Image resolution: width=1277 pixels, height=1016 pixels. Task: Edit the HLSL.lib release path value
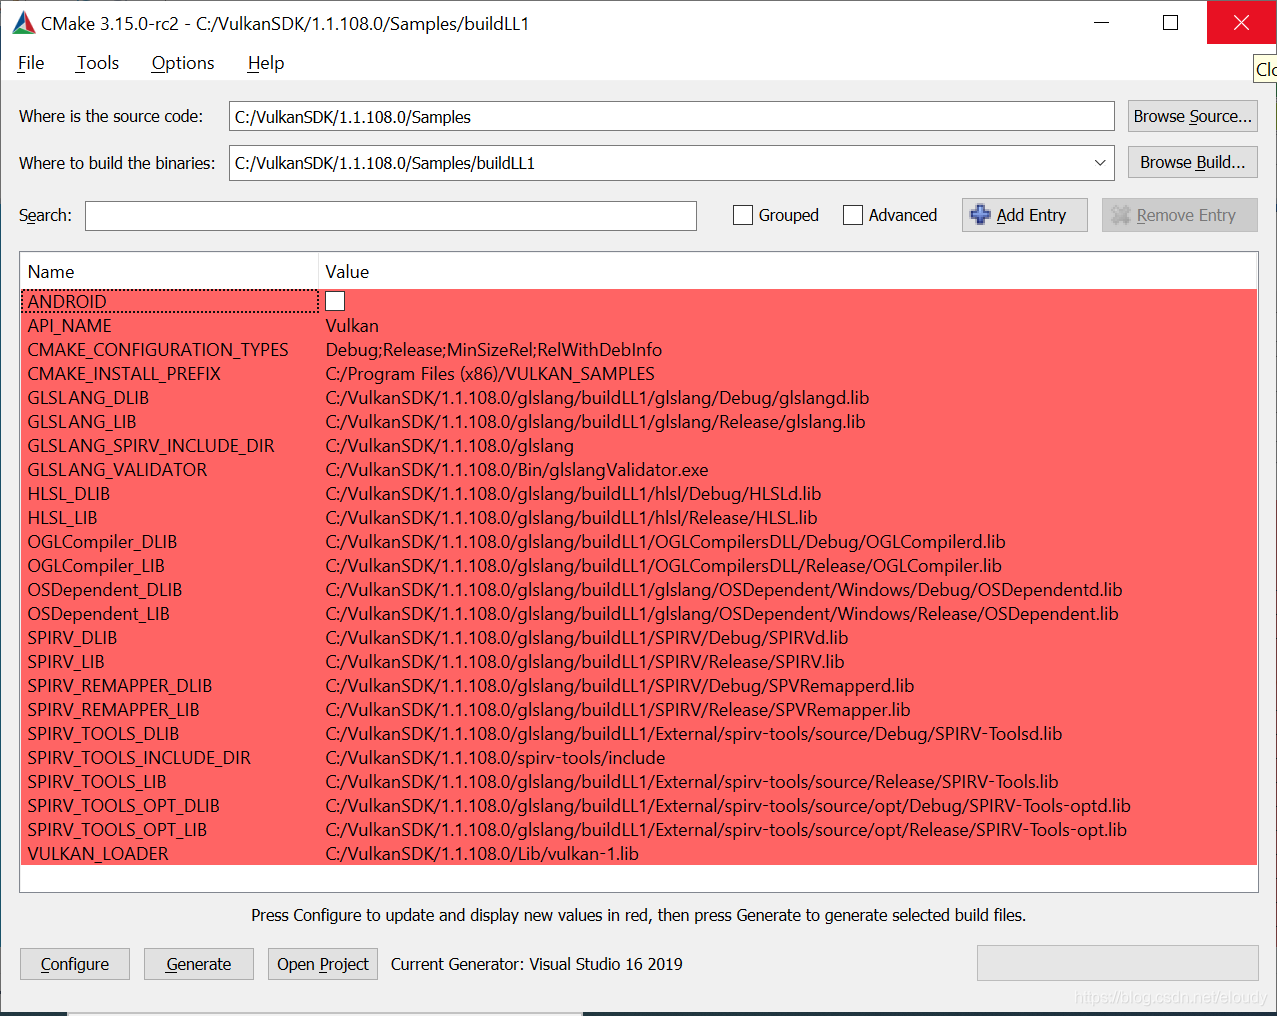571,518
